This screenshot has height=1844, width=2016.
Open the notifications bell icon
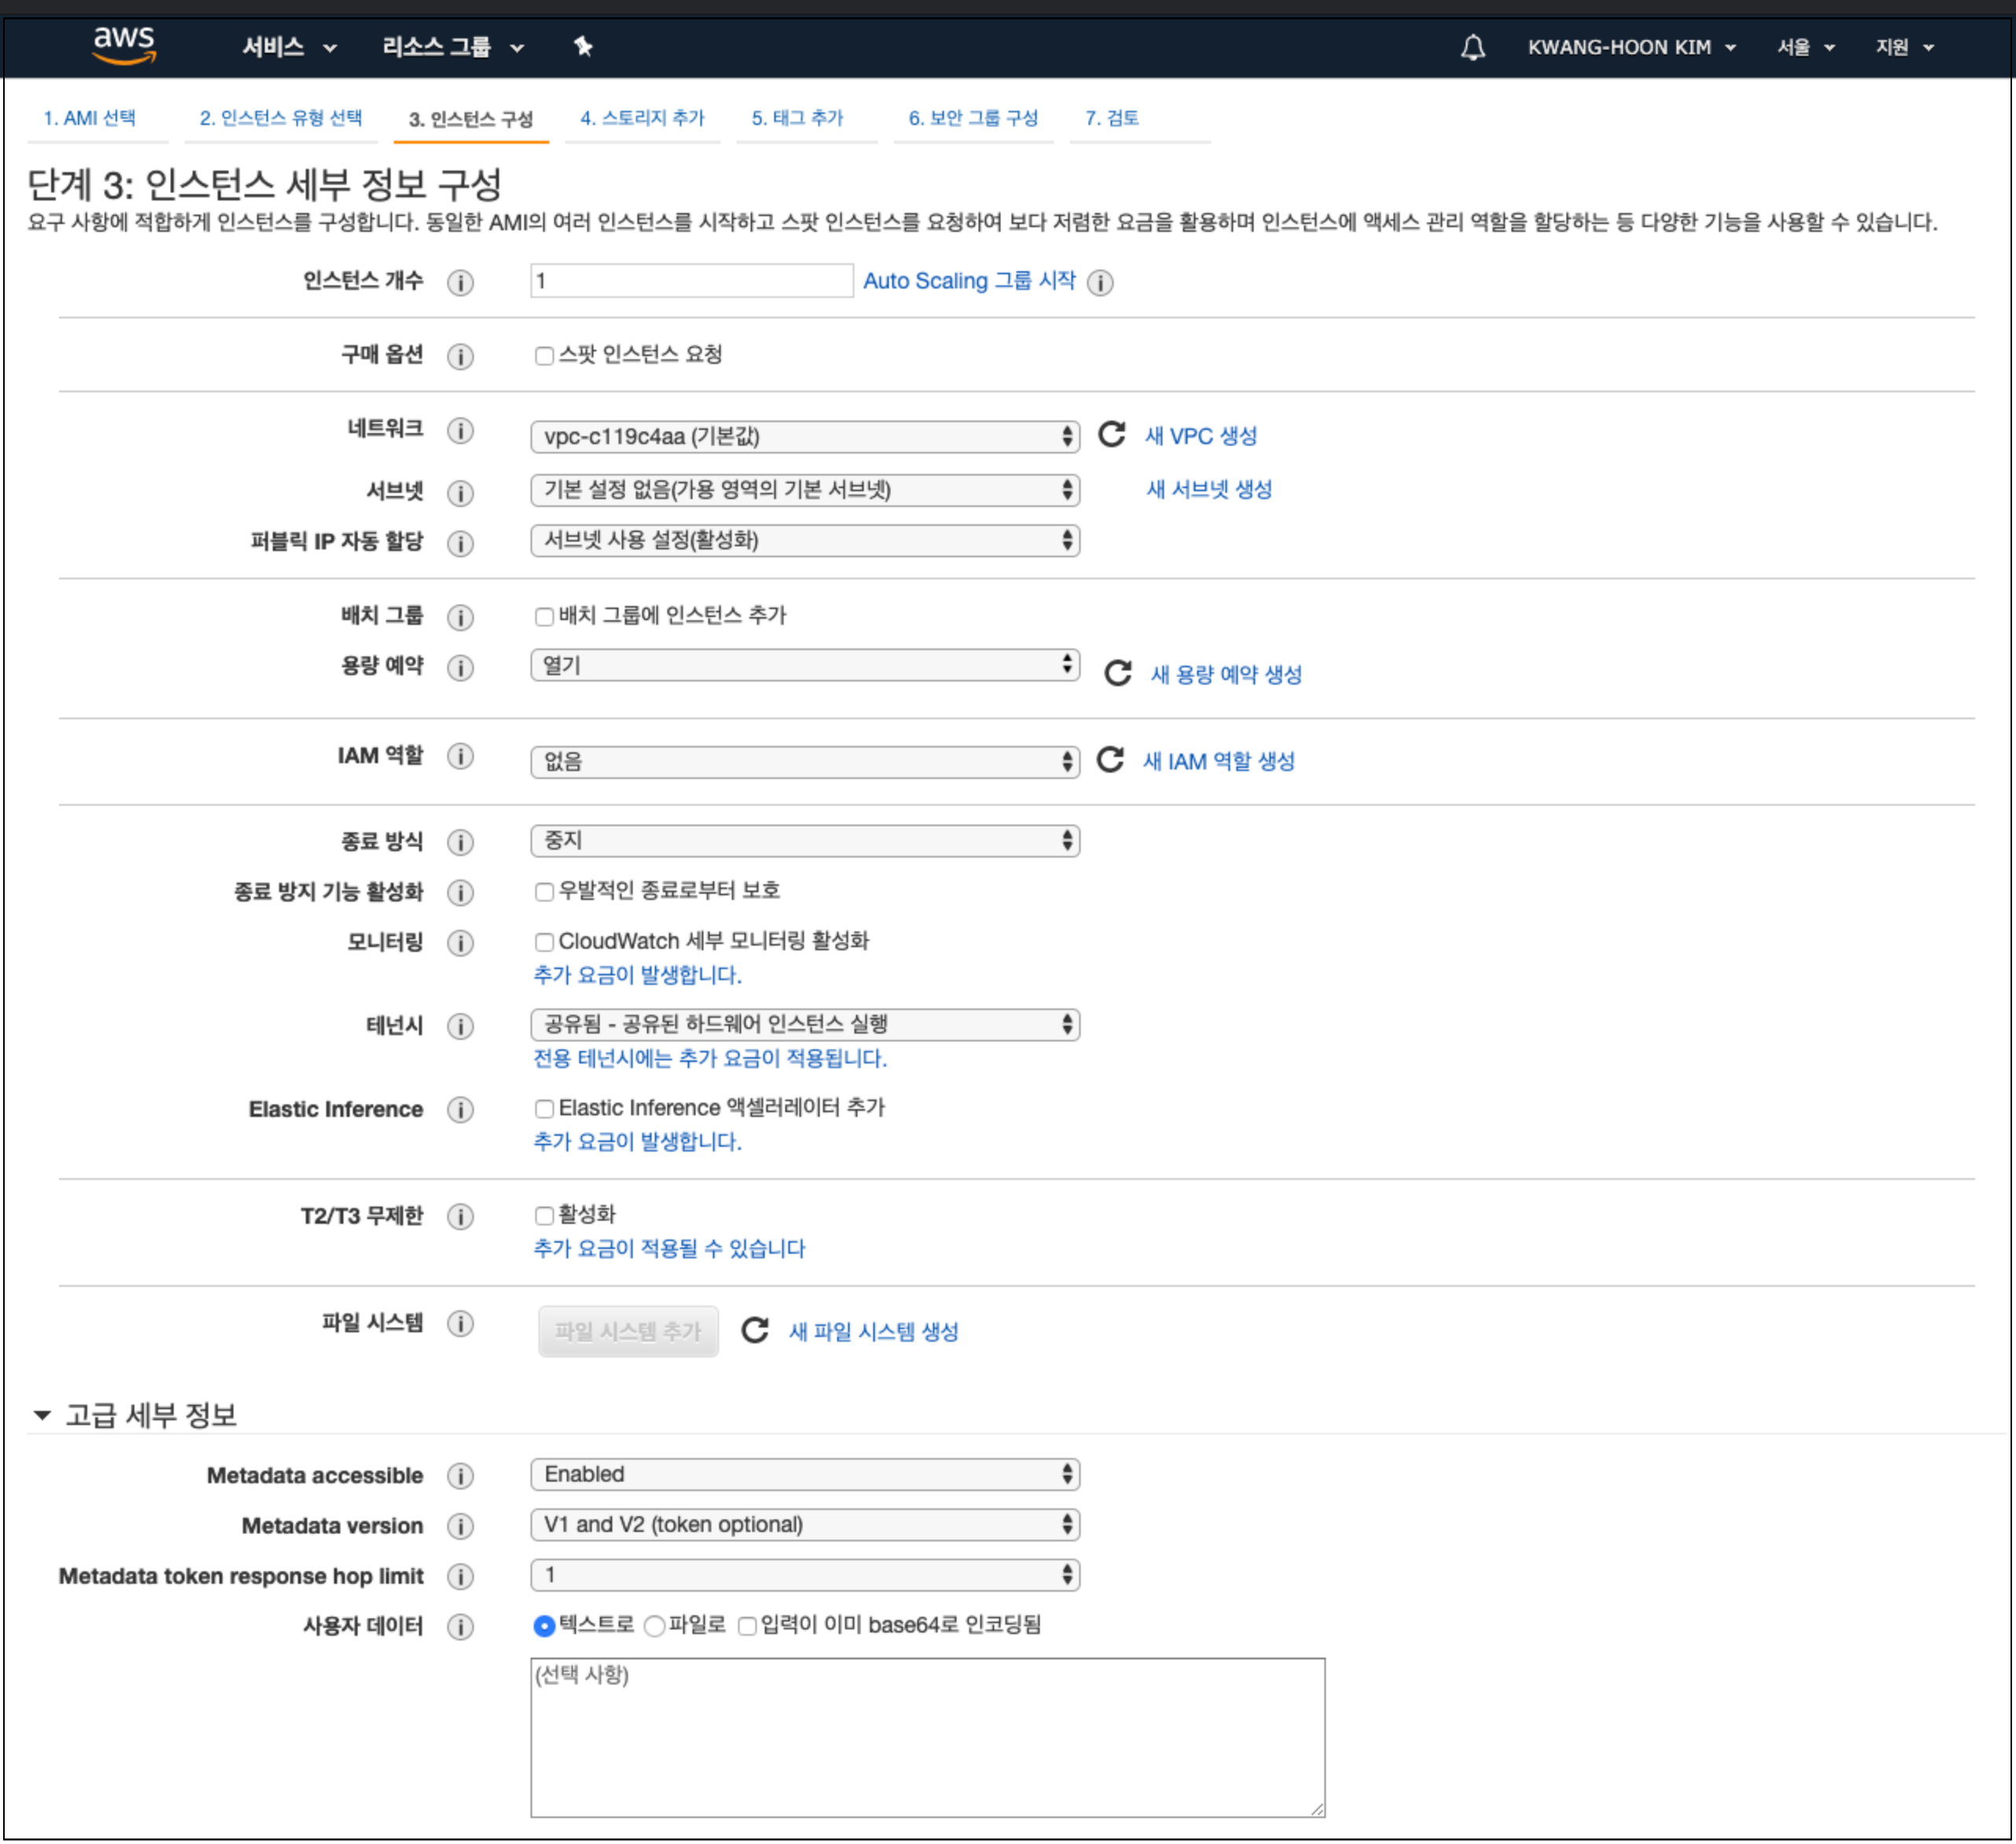1472,47
